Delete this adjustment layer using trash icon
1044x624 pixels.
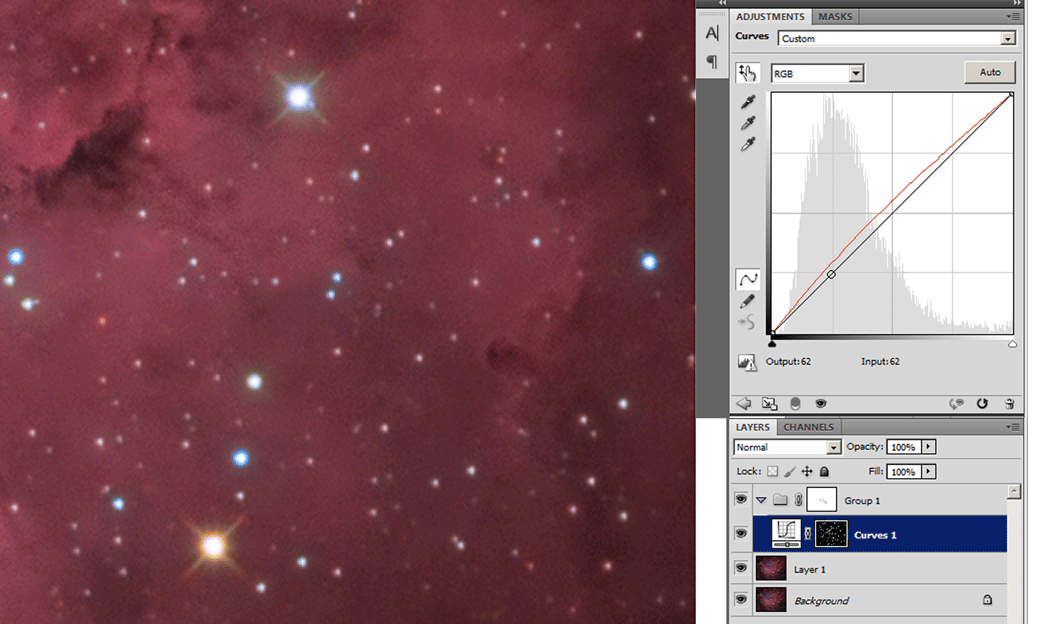pyautogui.click(x=1009, y=403)
